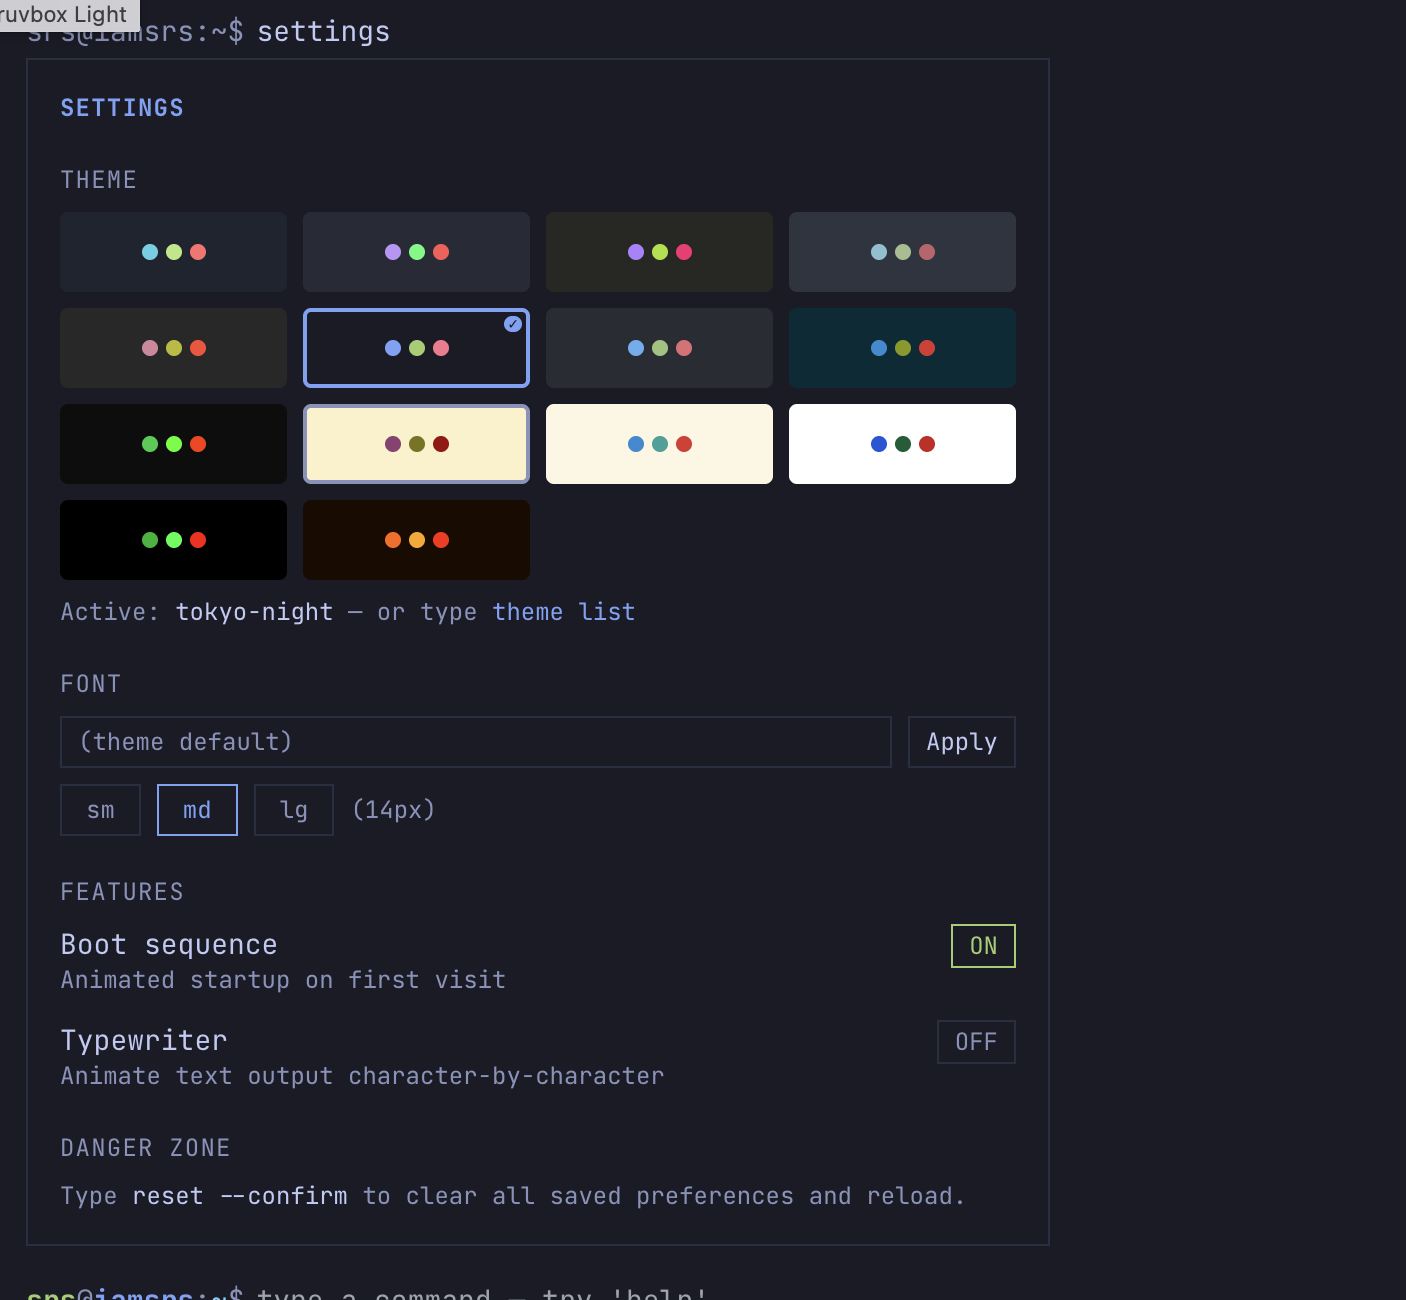This screenshot has height=1300, width=1406.
Task: Enable the Typewriter feature toggle
Action: (975, 1042)
